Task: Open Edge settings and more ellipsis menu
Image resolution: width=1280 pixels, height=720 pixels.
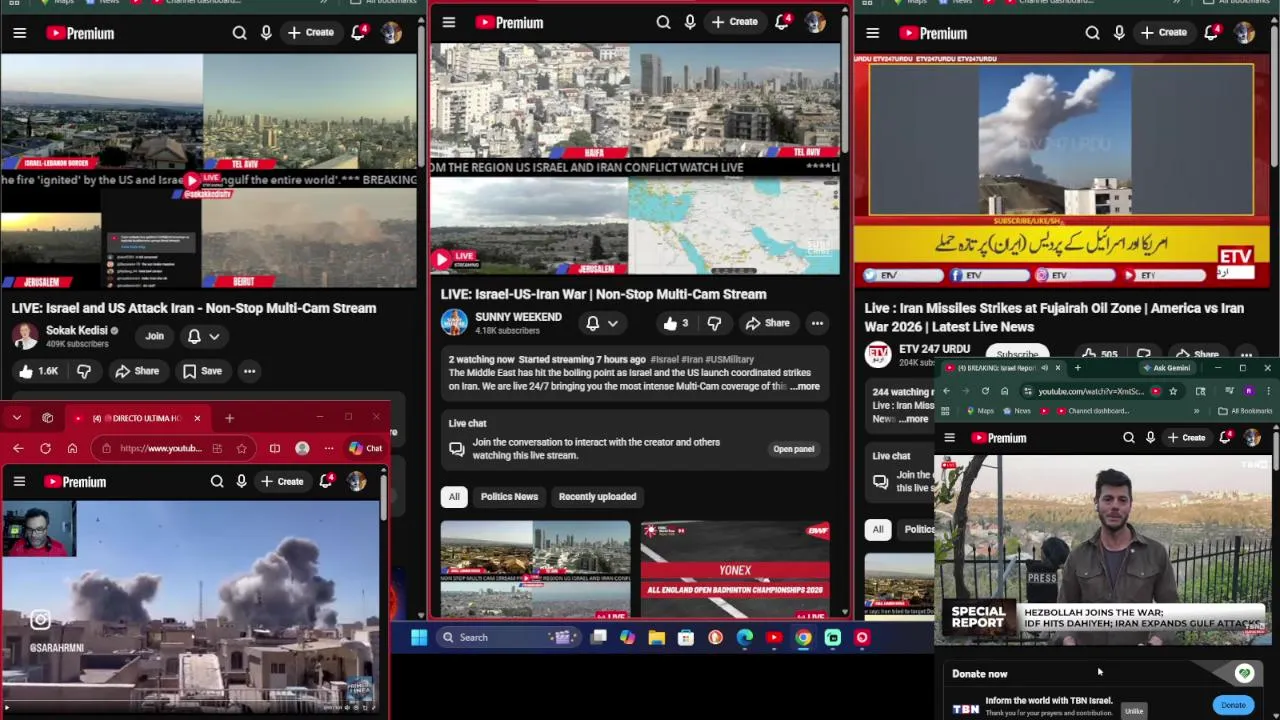Action: pyautogui.click(x=328, y=448)
